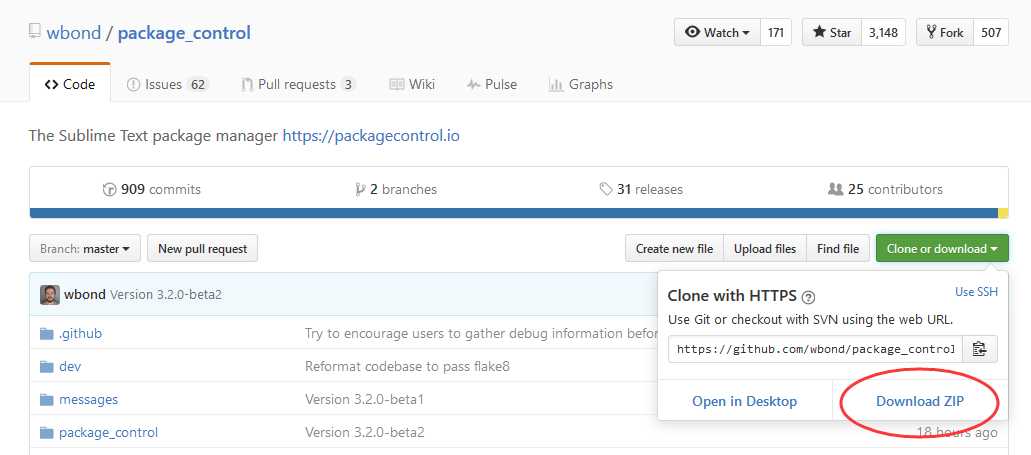Click the repository book icon beside wbond

[34, 32]
